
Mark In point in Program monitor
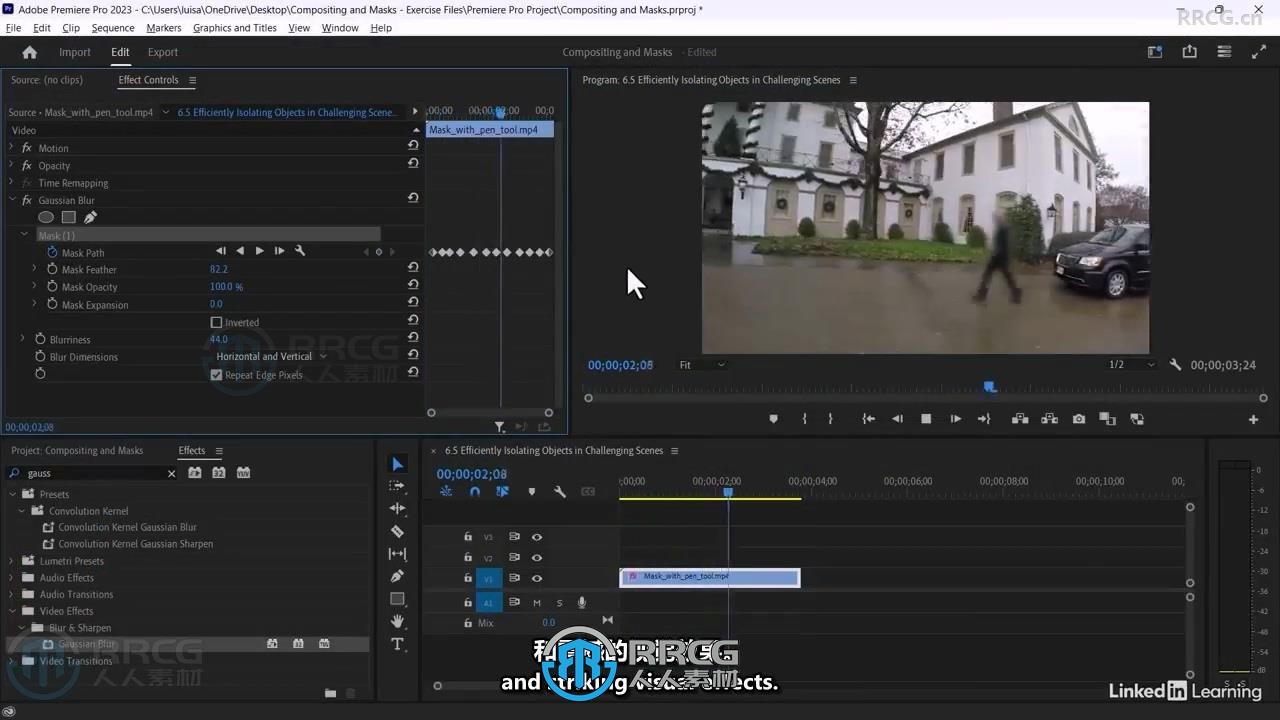coord(804,419)
